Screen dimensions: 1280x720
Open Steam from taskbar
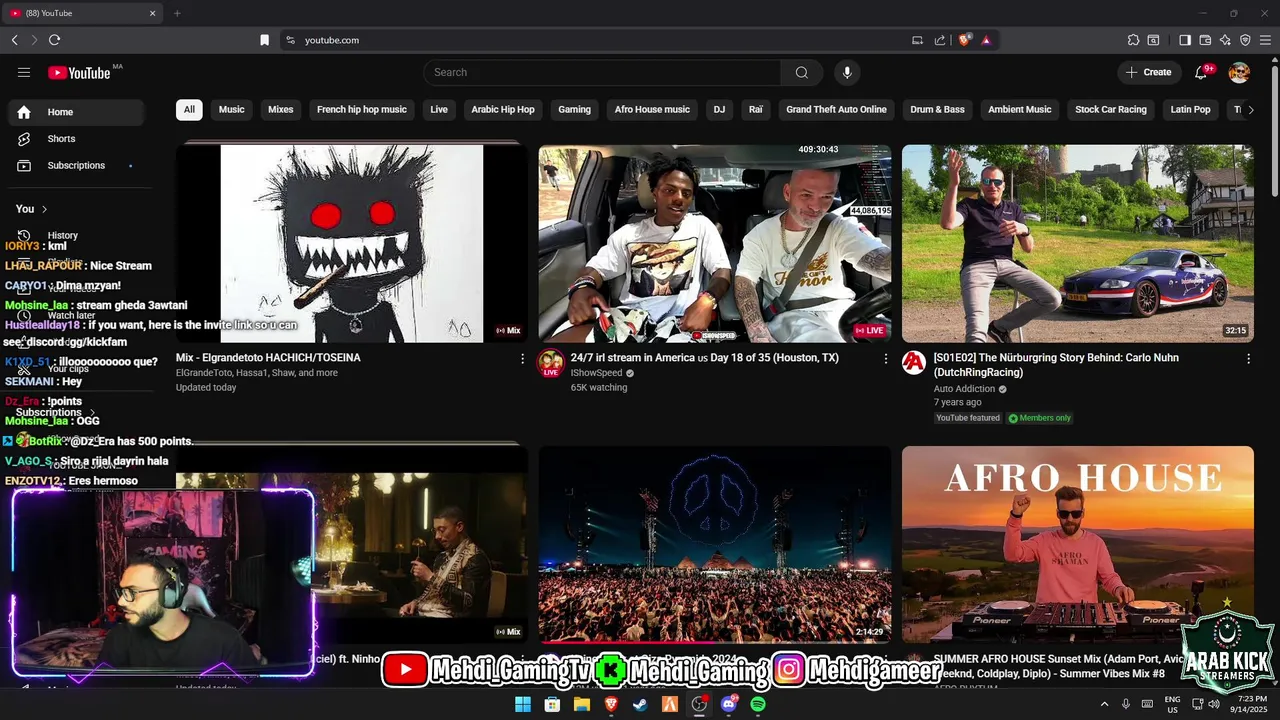coord(640,704)
